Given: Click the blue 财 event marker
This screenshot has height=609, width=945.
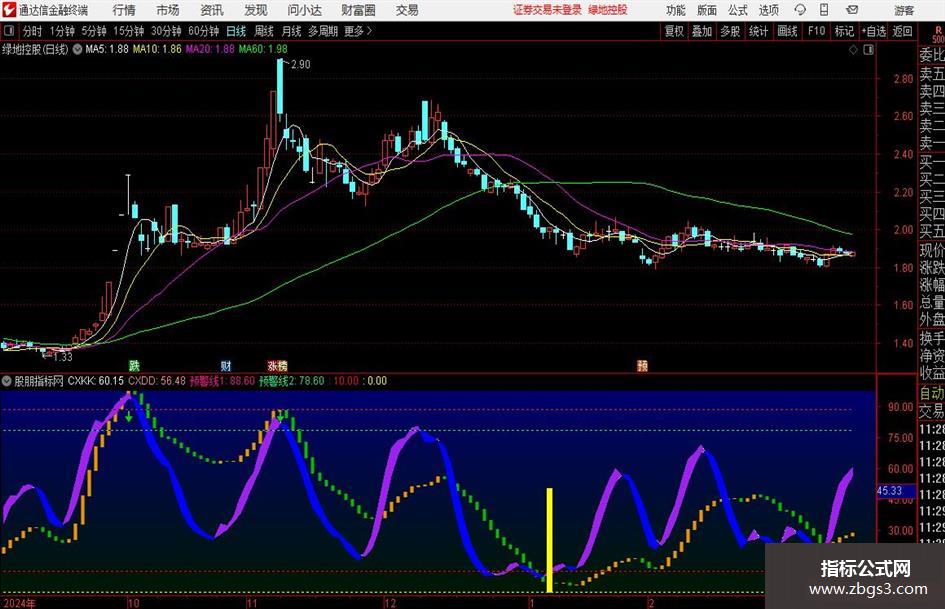Looking at the screenshot, I should pos(225,365).
